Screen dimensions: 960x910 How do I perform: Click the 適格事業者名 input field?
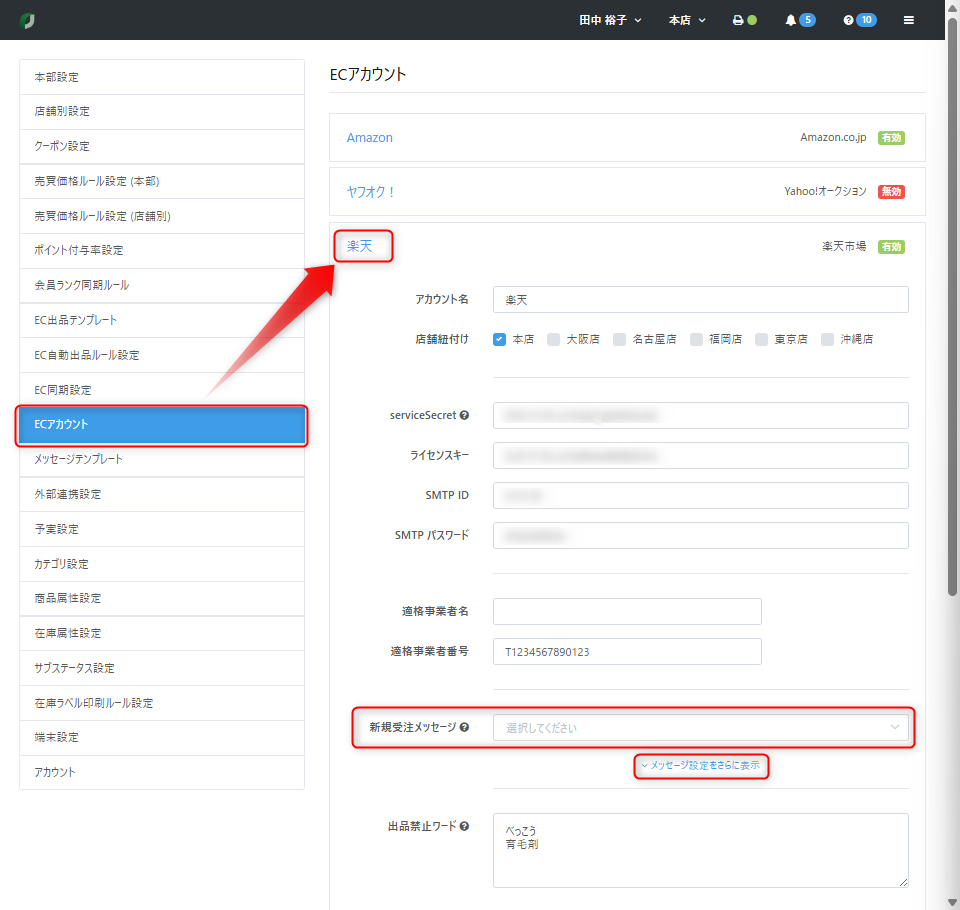coord(627,612)
